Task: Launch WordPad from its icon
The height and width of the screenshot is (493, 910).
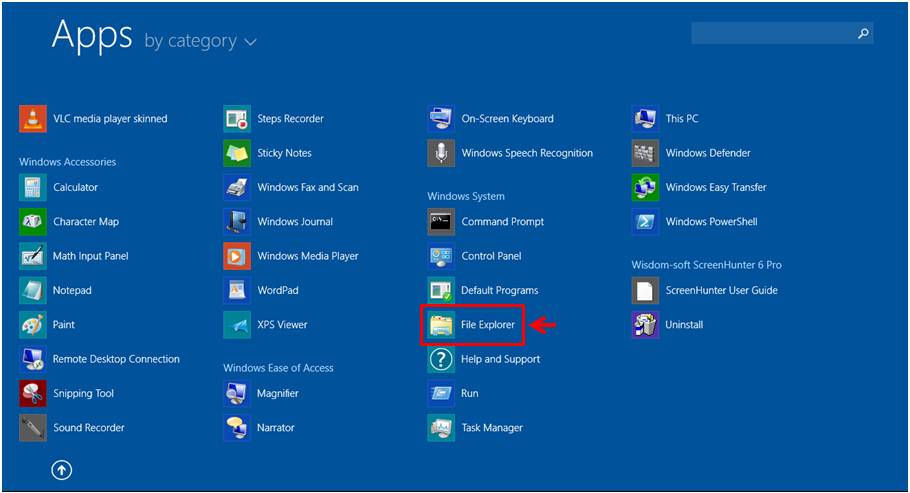Action: tap(237, 290)
